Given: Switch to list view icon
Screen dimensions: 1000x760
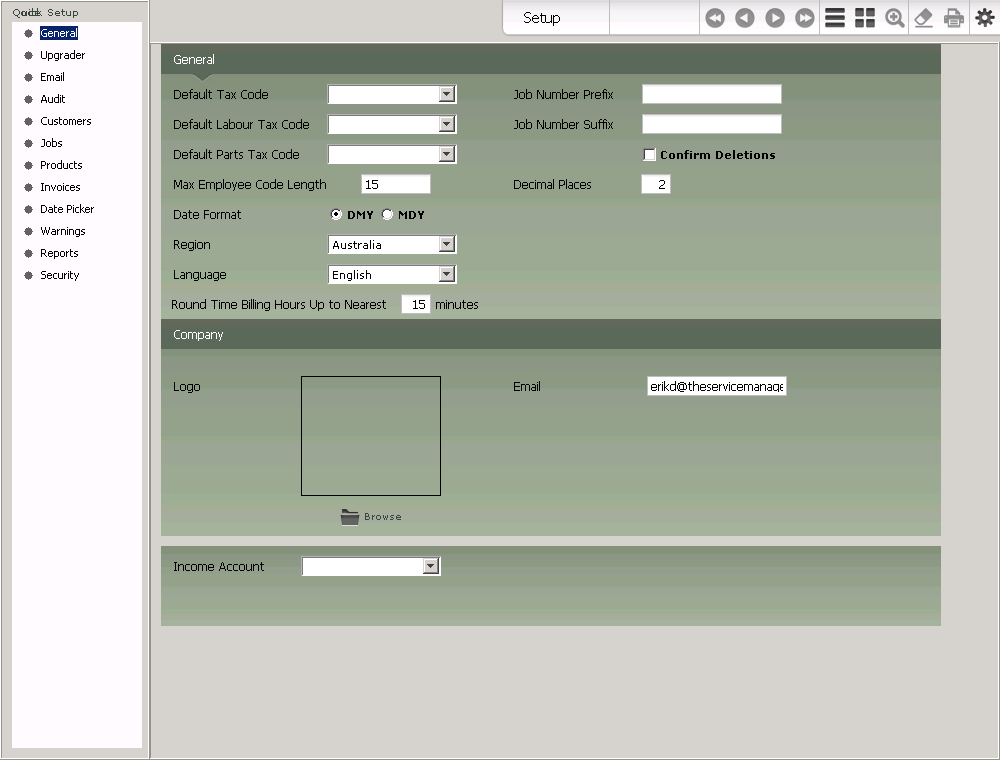Looking at the screenshot, I should 835,18.
